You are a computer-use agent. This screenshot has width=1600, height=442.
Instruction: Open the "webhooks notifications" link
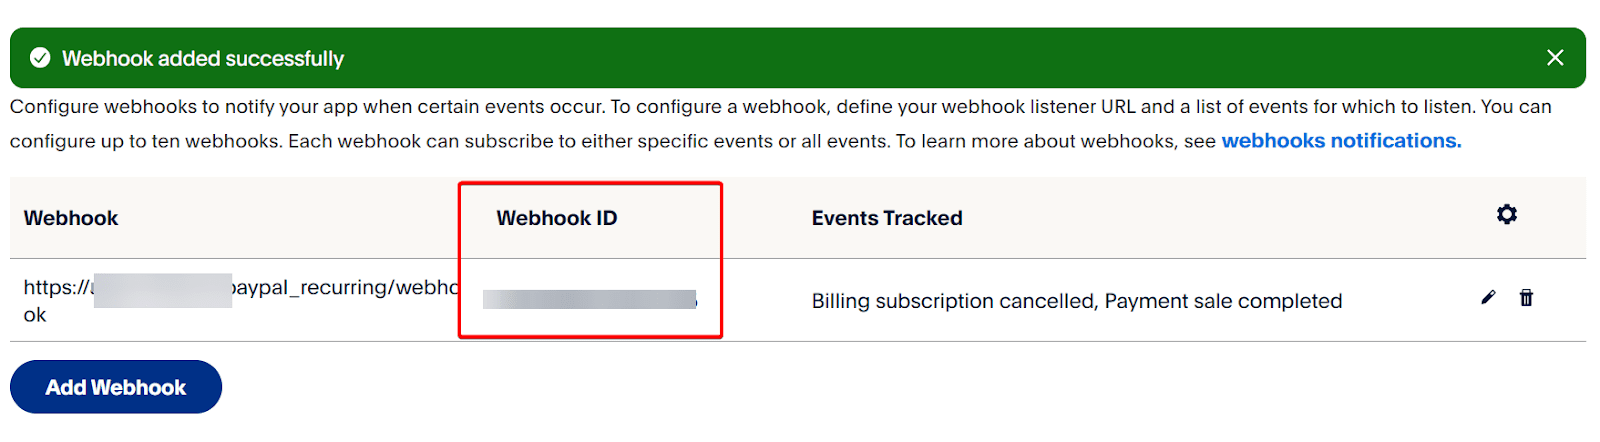1341,141
